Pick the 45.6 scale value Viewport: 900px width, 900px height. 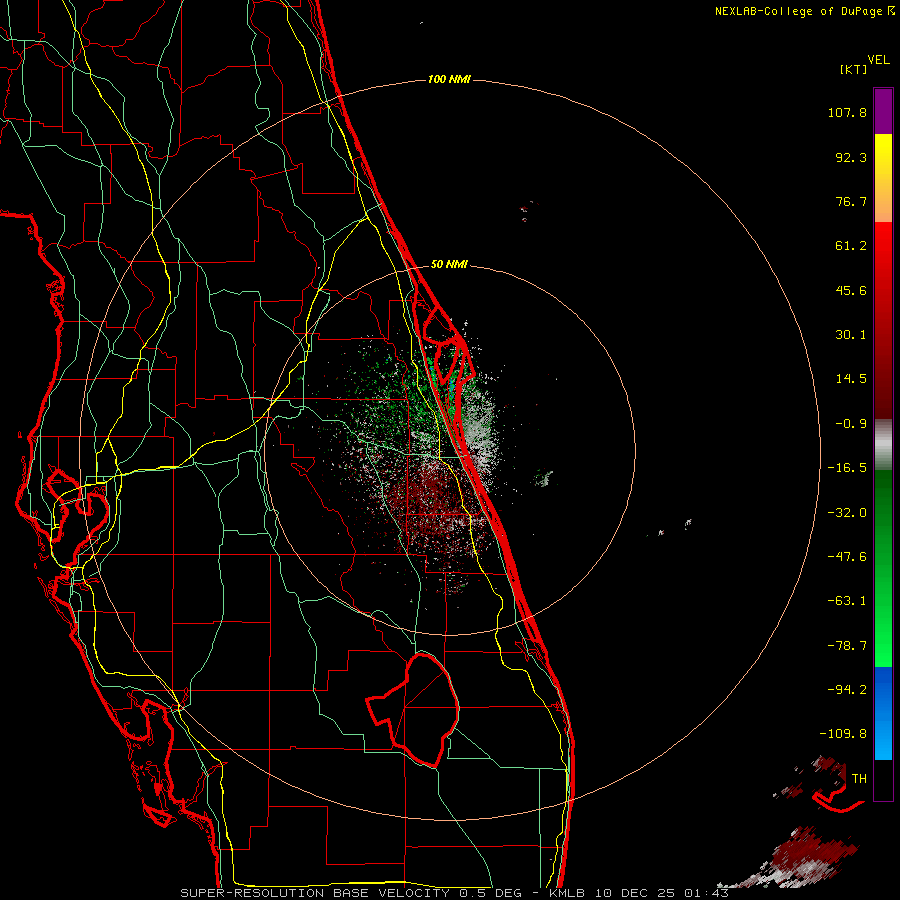click(x=851, y=290)
